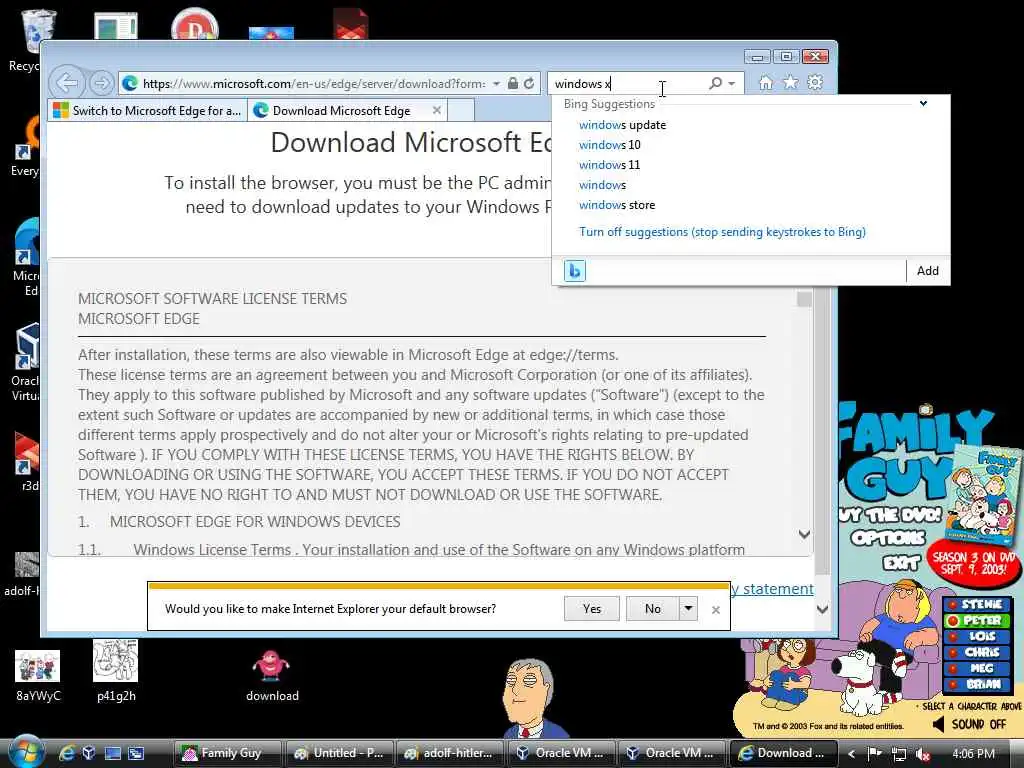Click the Bing provider icon in suggestions panel
This screenshot has width=1024, height=768.
pos(575,270)
